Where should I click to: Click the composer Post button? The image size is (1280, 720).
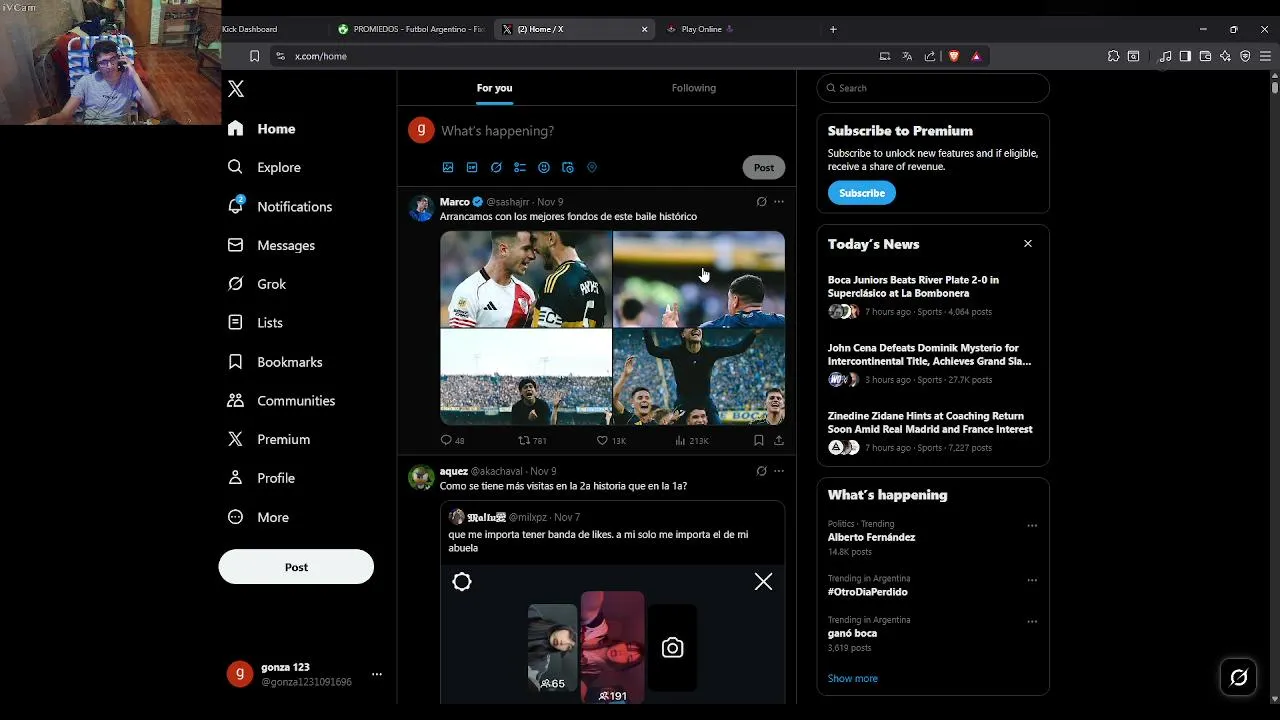[x=764, y=167]
